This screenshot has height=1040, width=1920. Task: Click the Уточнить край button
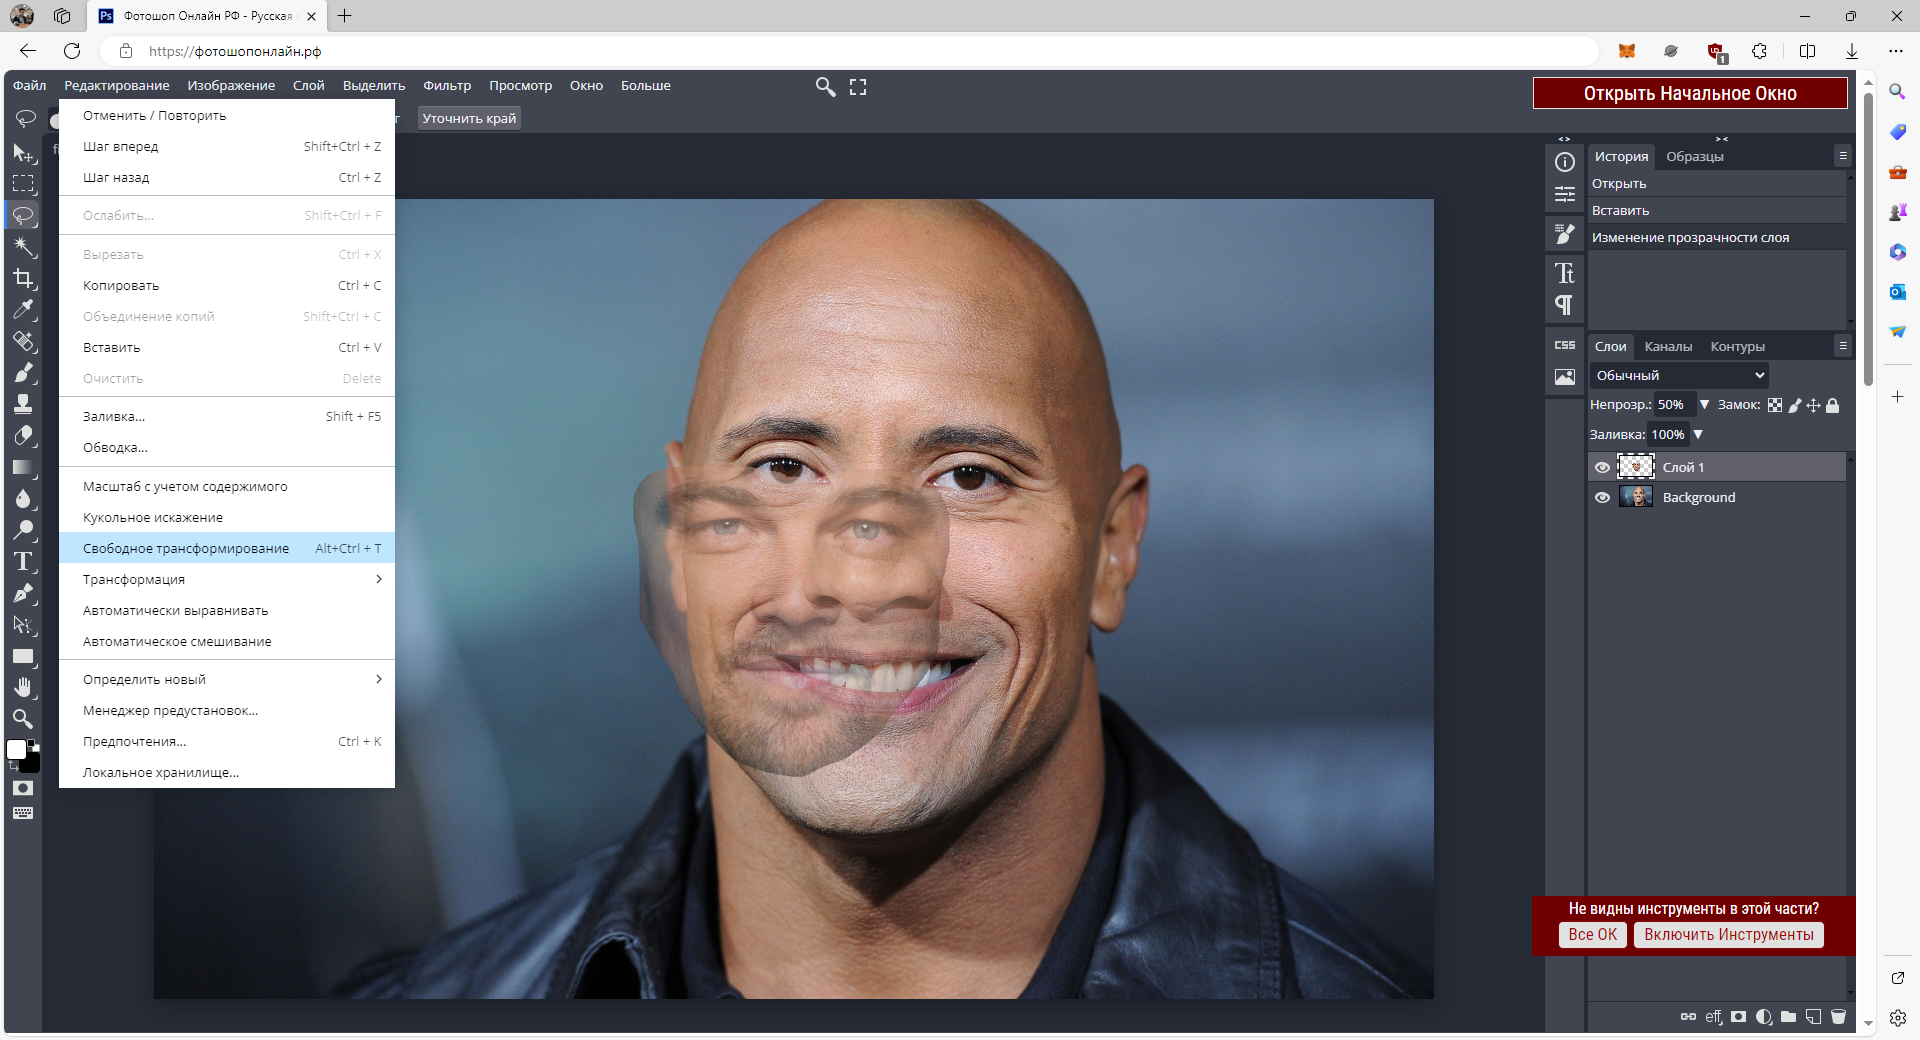(469, 118)
